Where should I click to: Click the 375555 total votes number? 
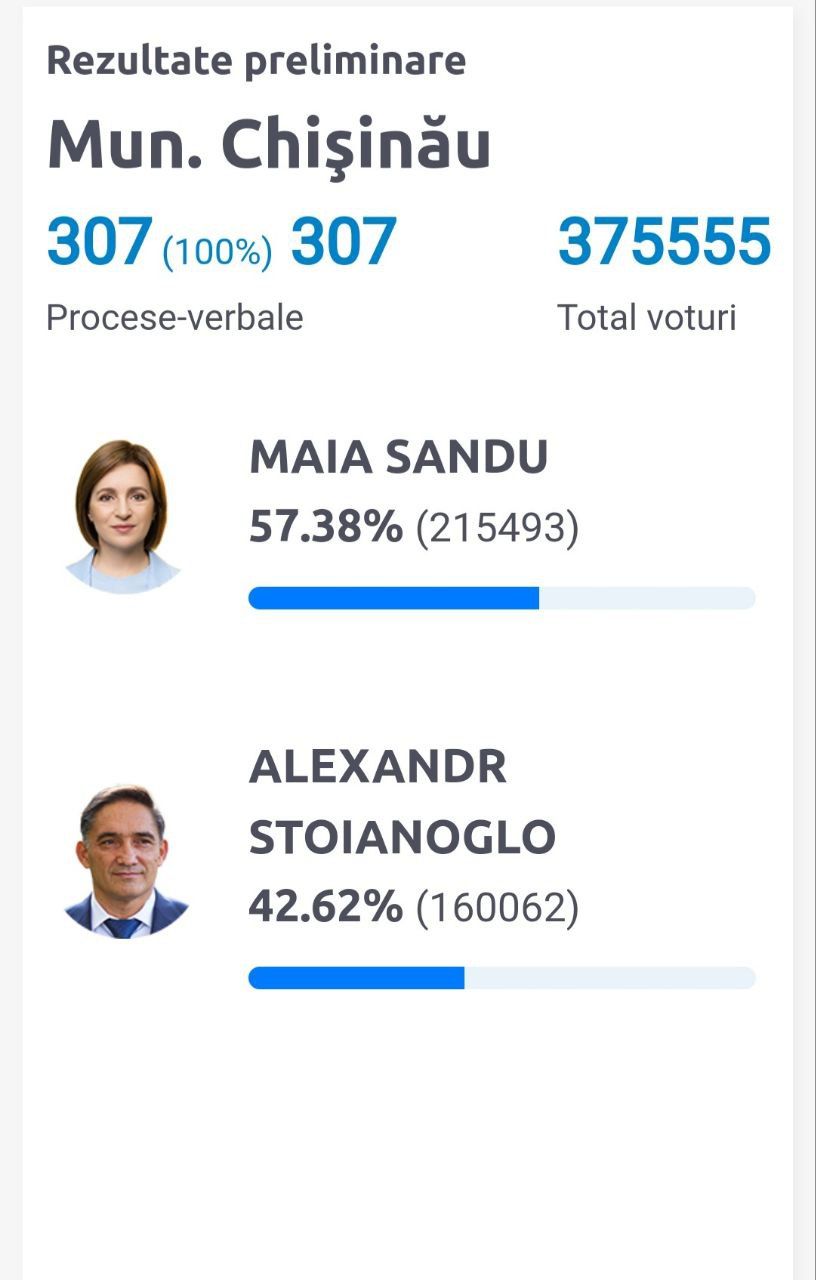point(665,242)
